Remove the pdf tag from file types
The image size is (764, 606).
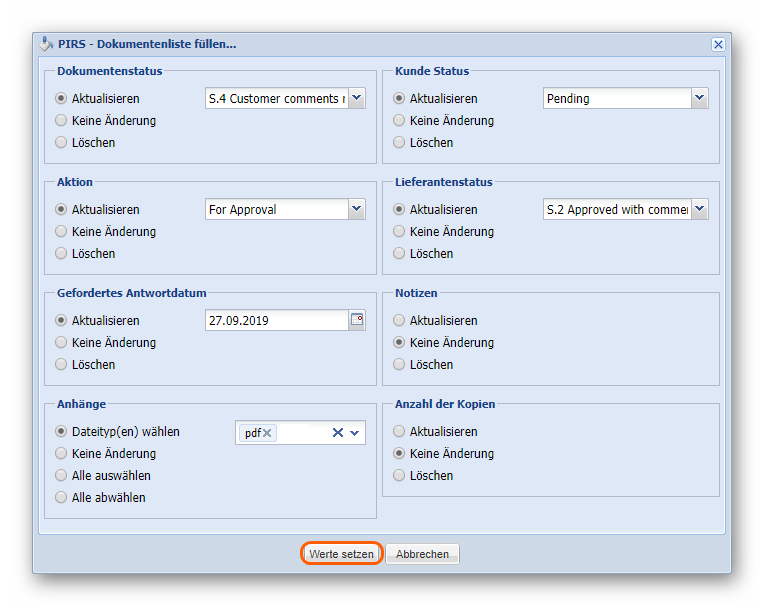(x=268, y=433)
